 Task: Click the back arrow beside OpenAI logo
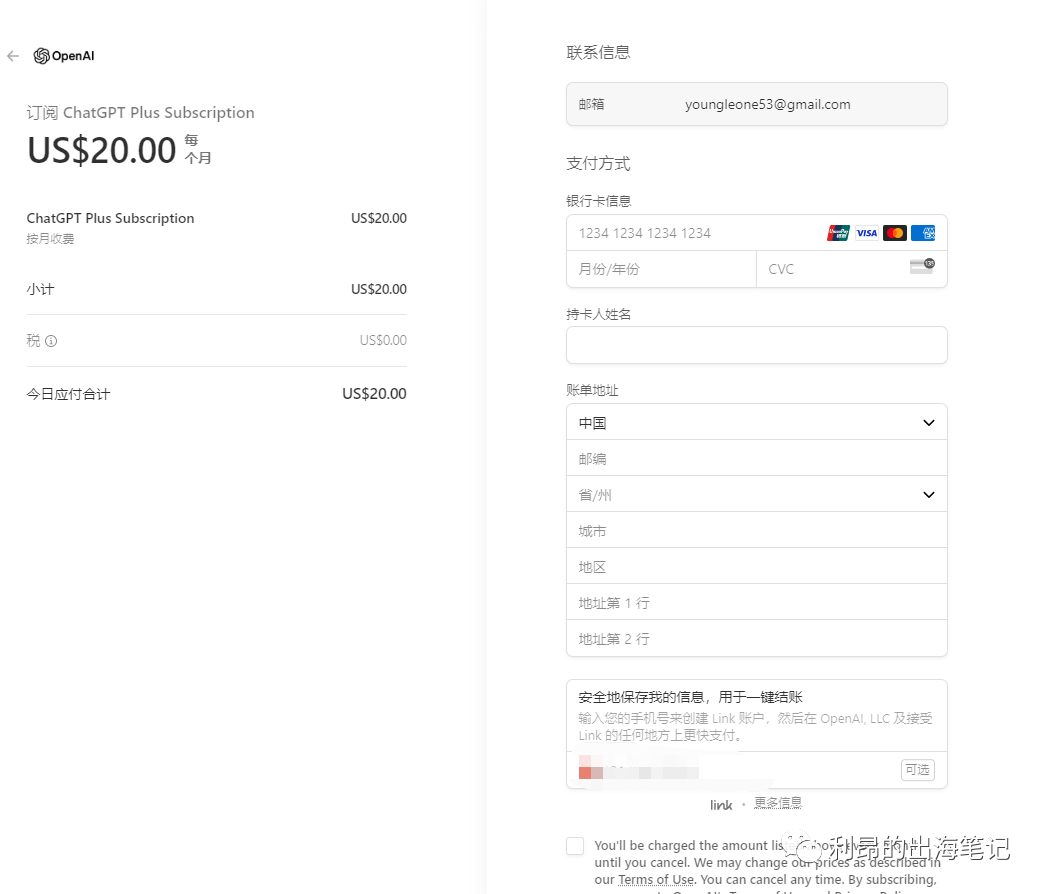click(x=13, y=56)
